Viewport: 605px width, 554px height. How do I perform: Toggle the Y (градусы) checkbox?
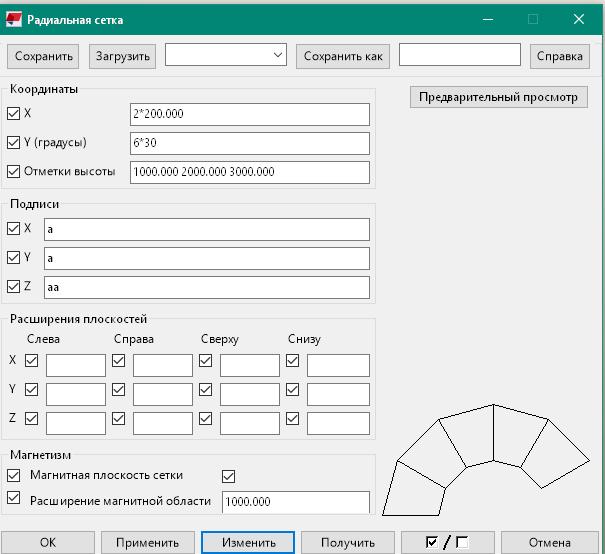point(14,143)
